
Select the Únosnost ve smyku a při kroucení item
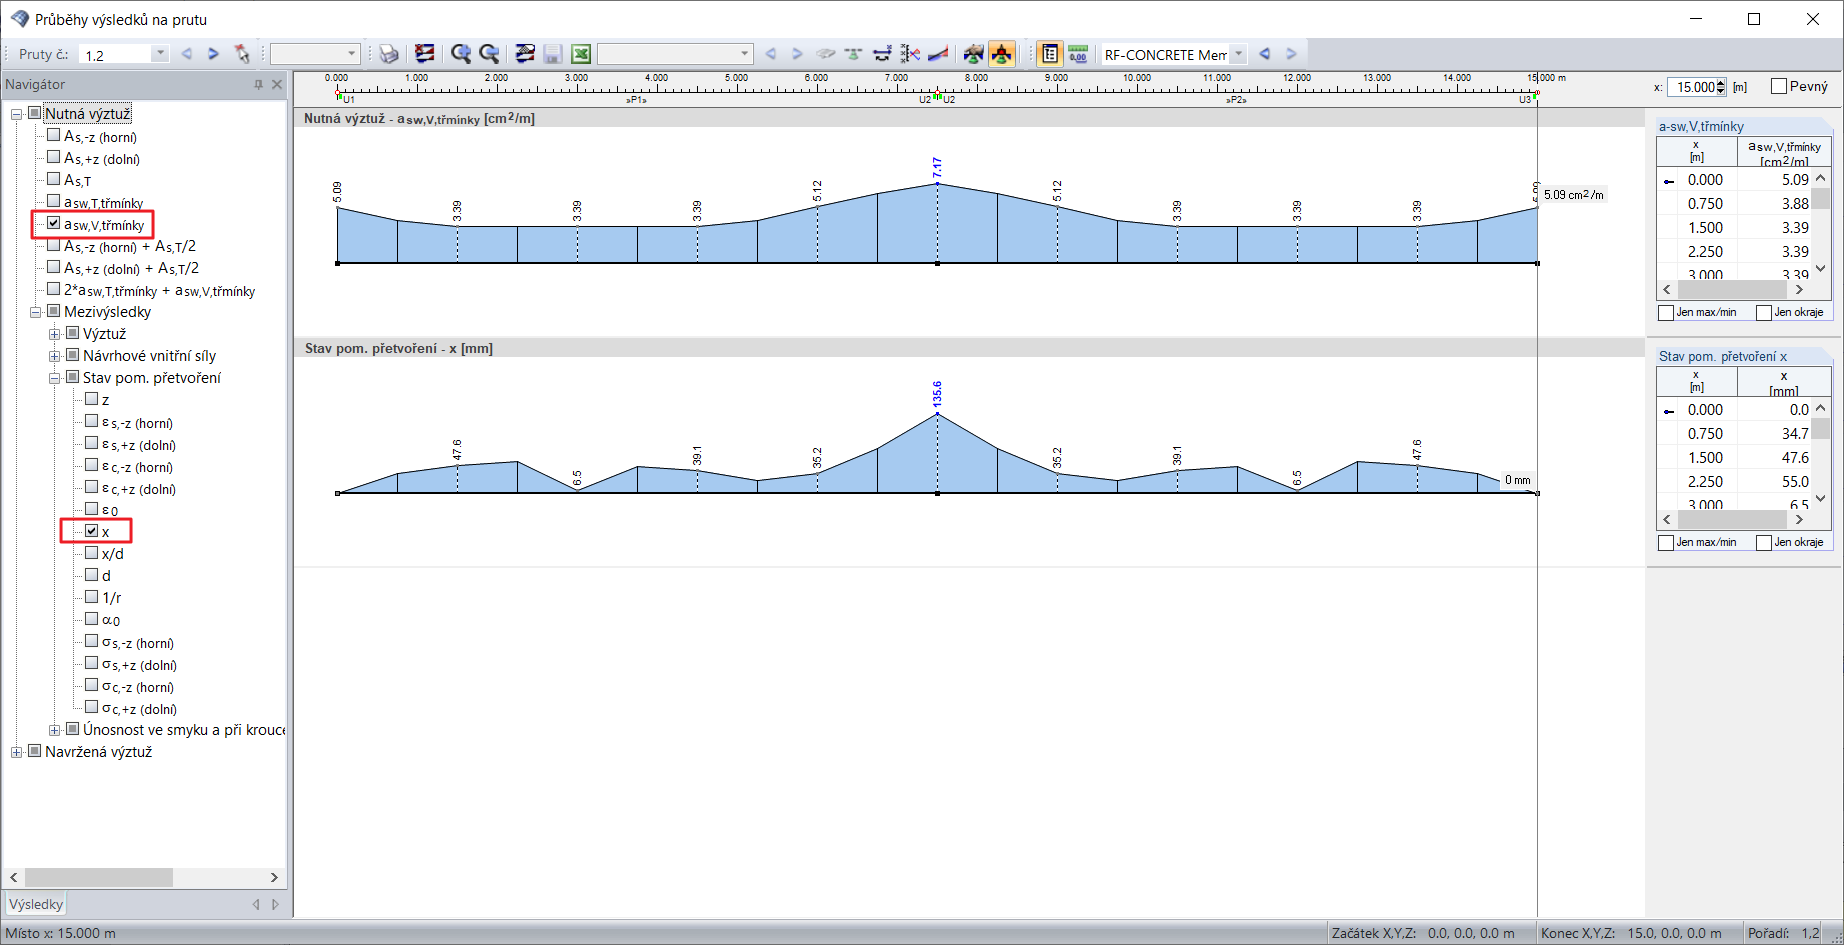pos(184,730)
